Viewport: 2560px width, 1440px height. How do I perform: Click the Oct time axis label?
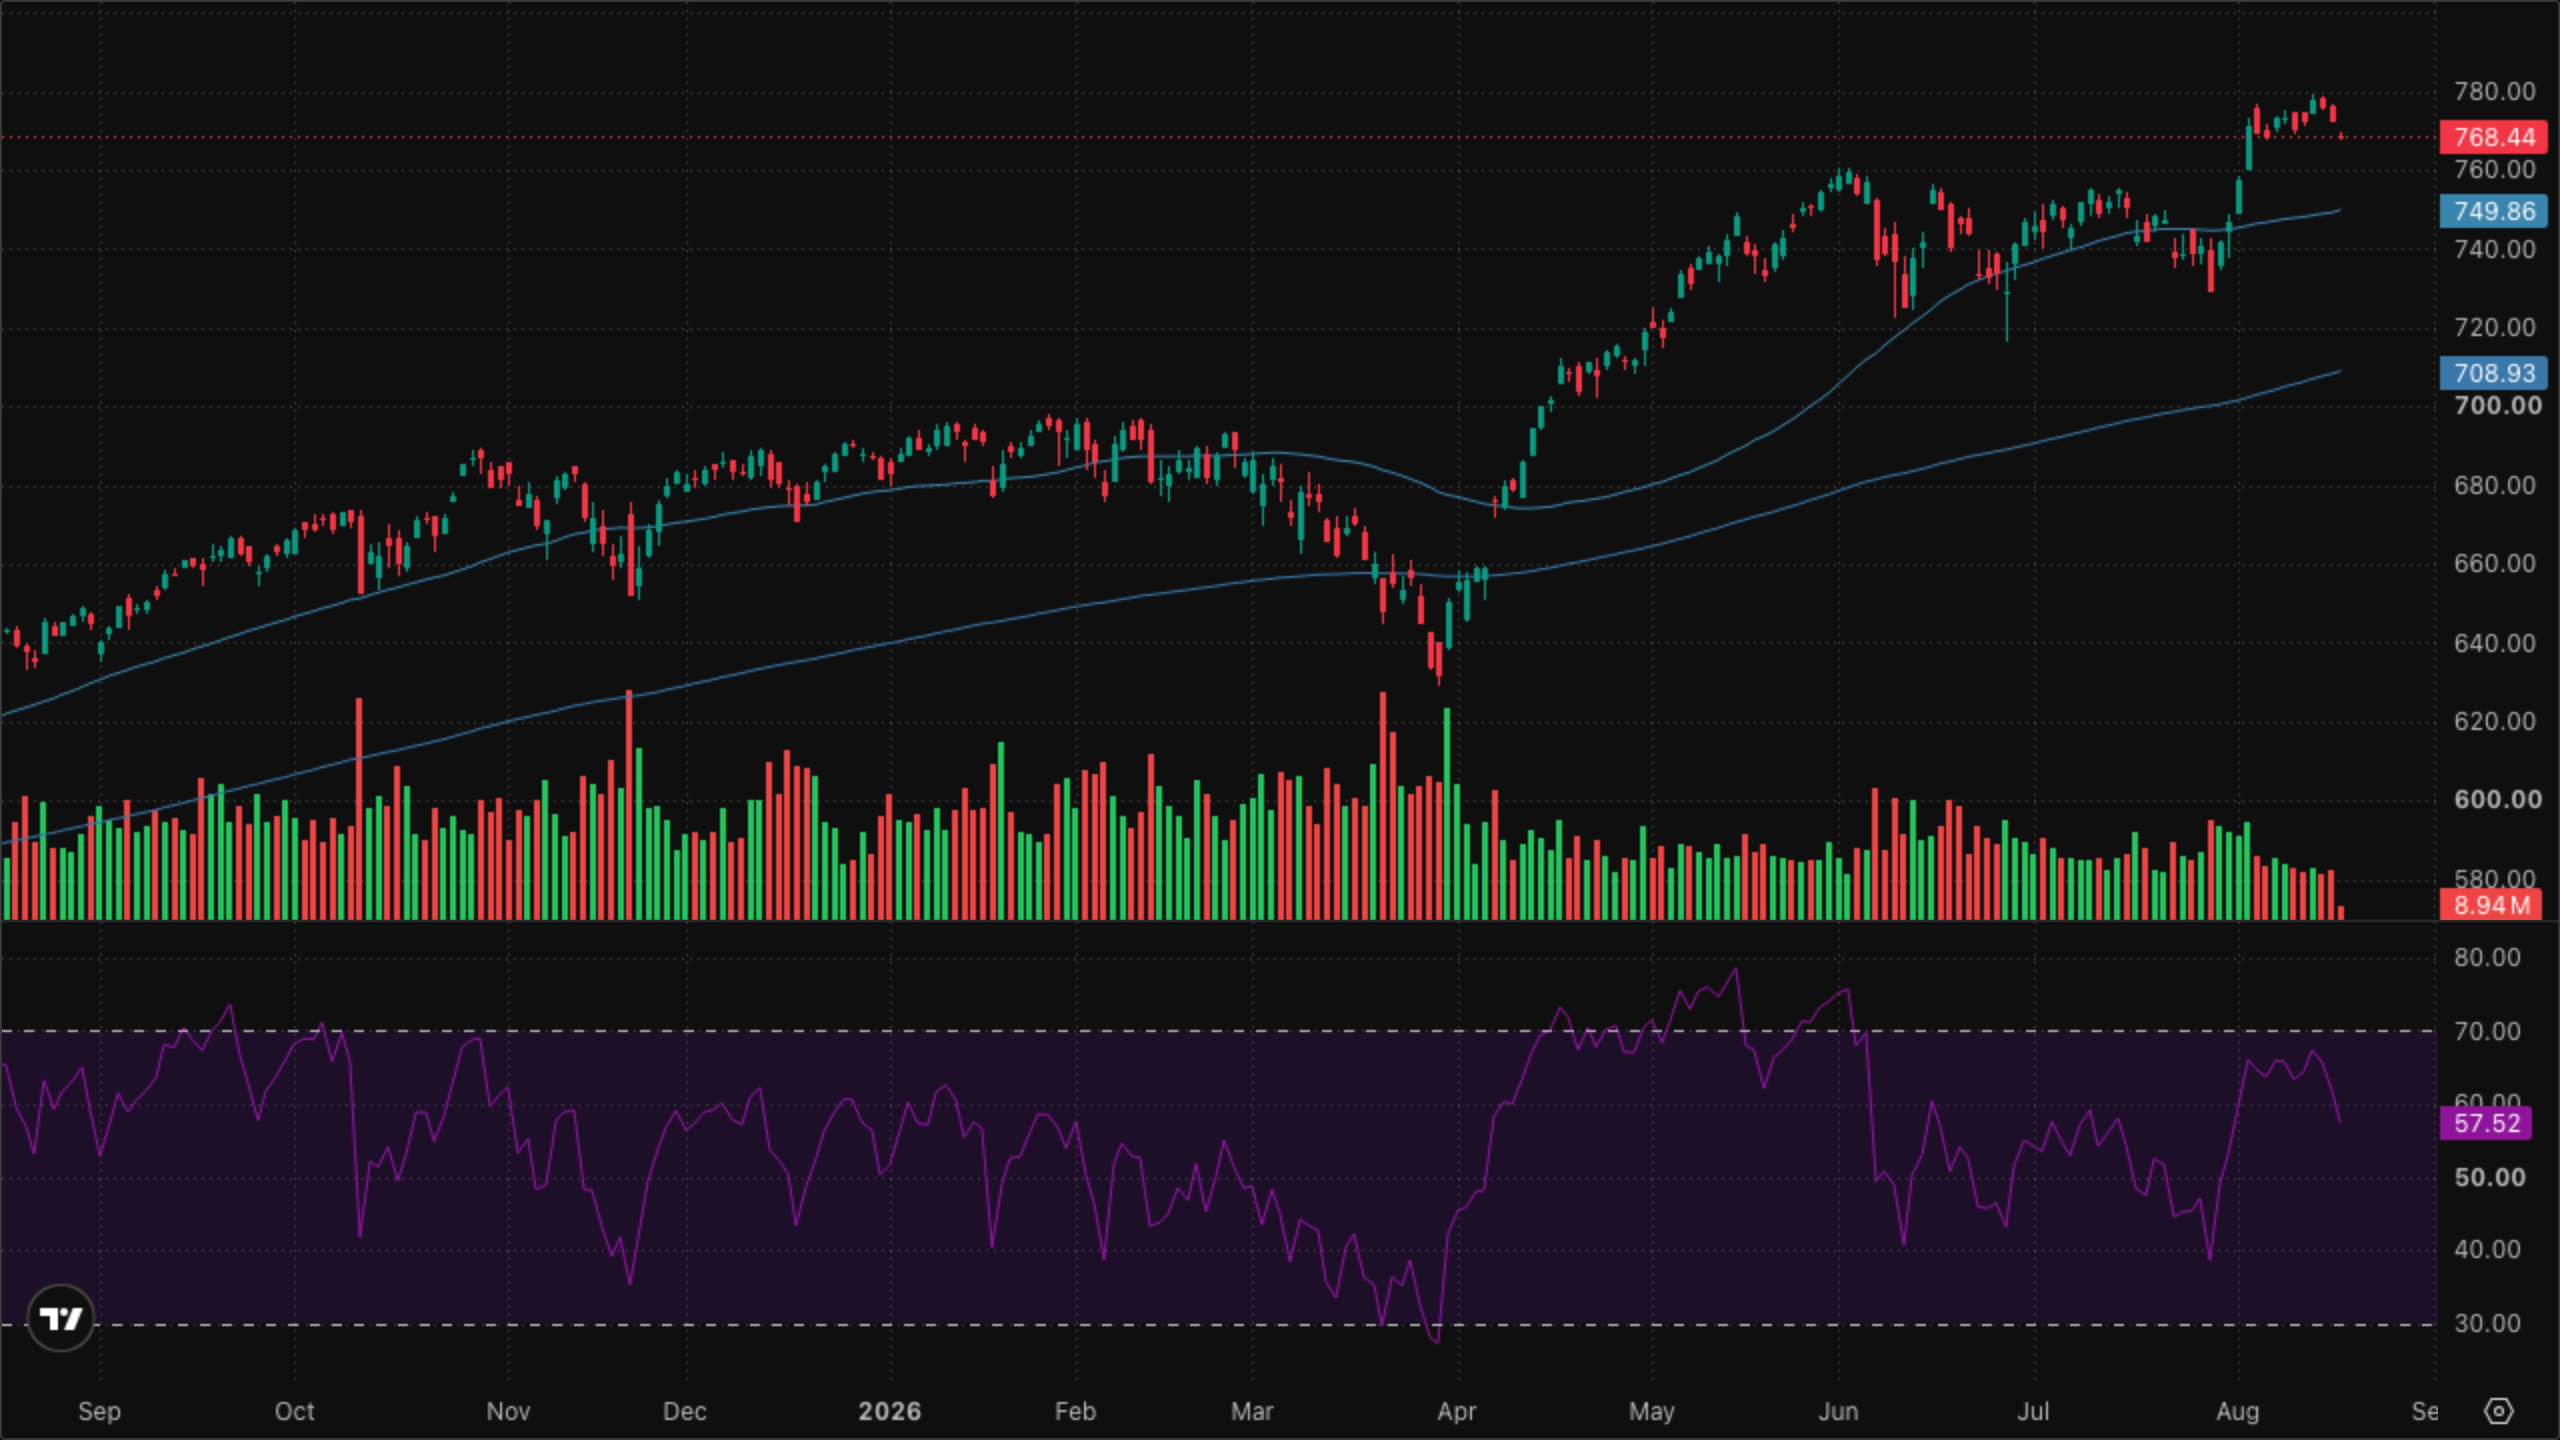pos(294,1412)
